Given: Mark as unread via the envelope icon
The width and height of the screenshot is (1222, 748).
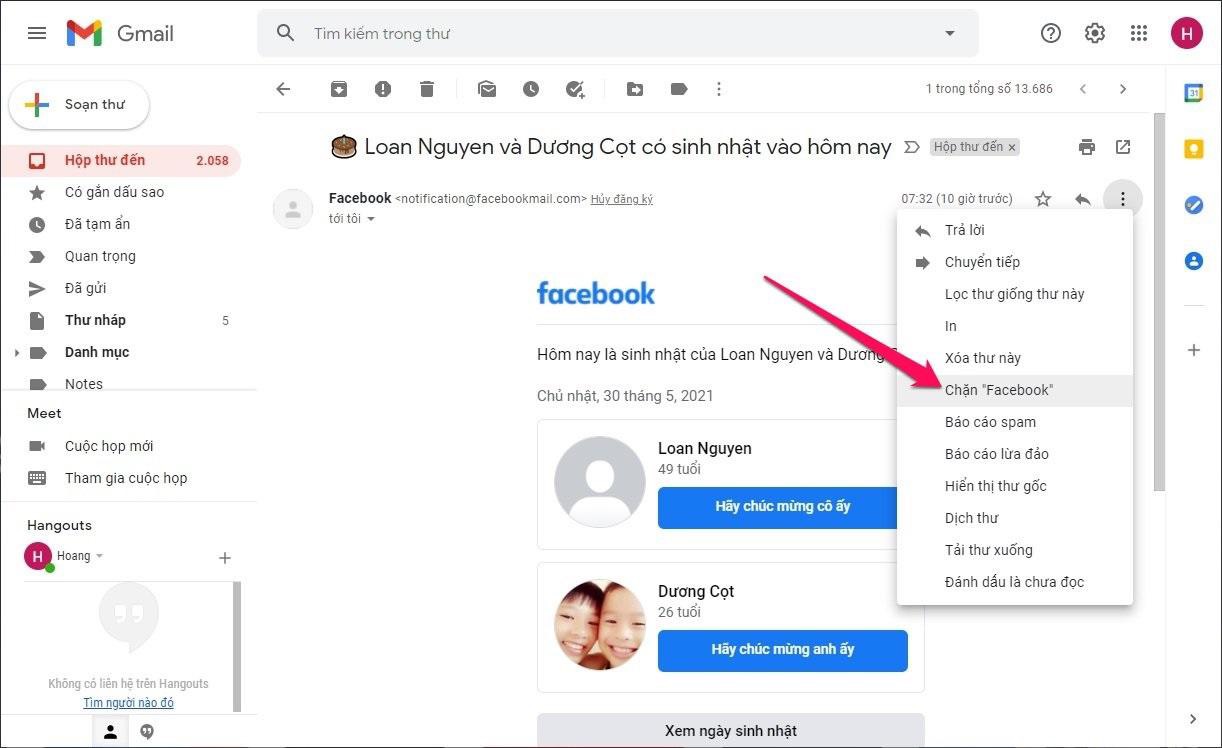Looking at the screenshot, I should 487,89.
